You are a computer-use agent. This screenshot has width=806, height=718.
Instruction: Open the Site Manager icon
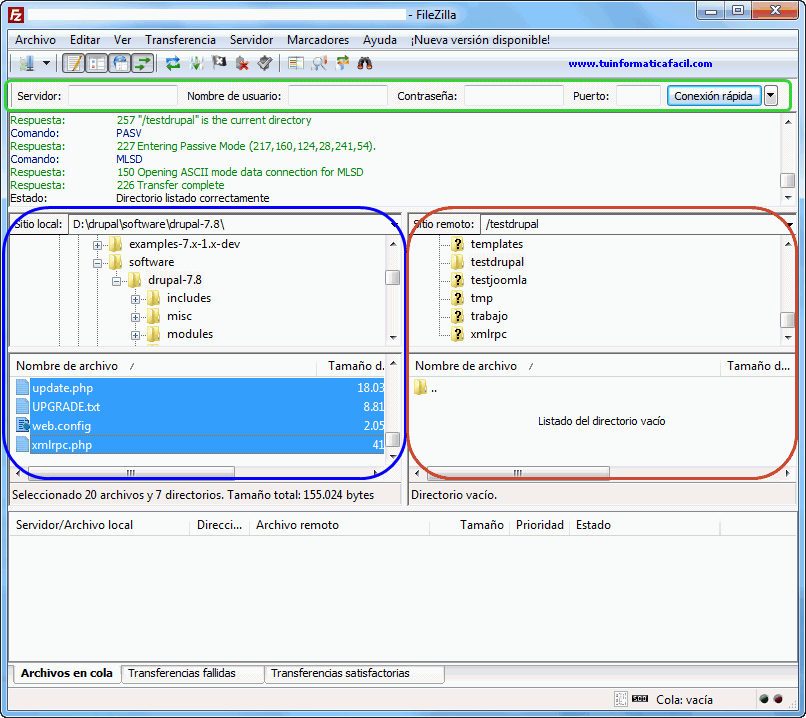click(x=27, y=63)
